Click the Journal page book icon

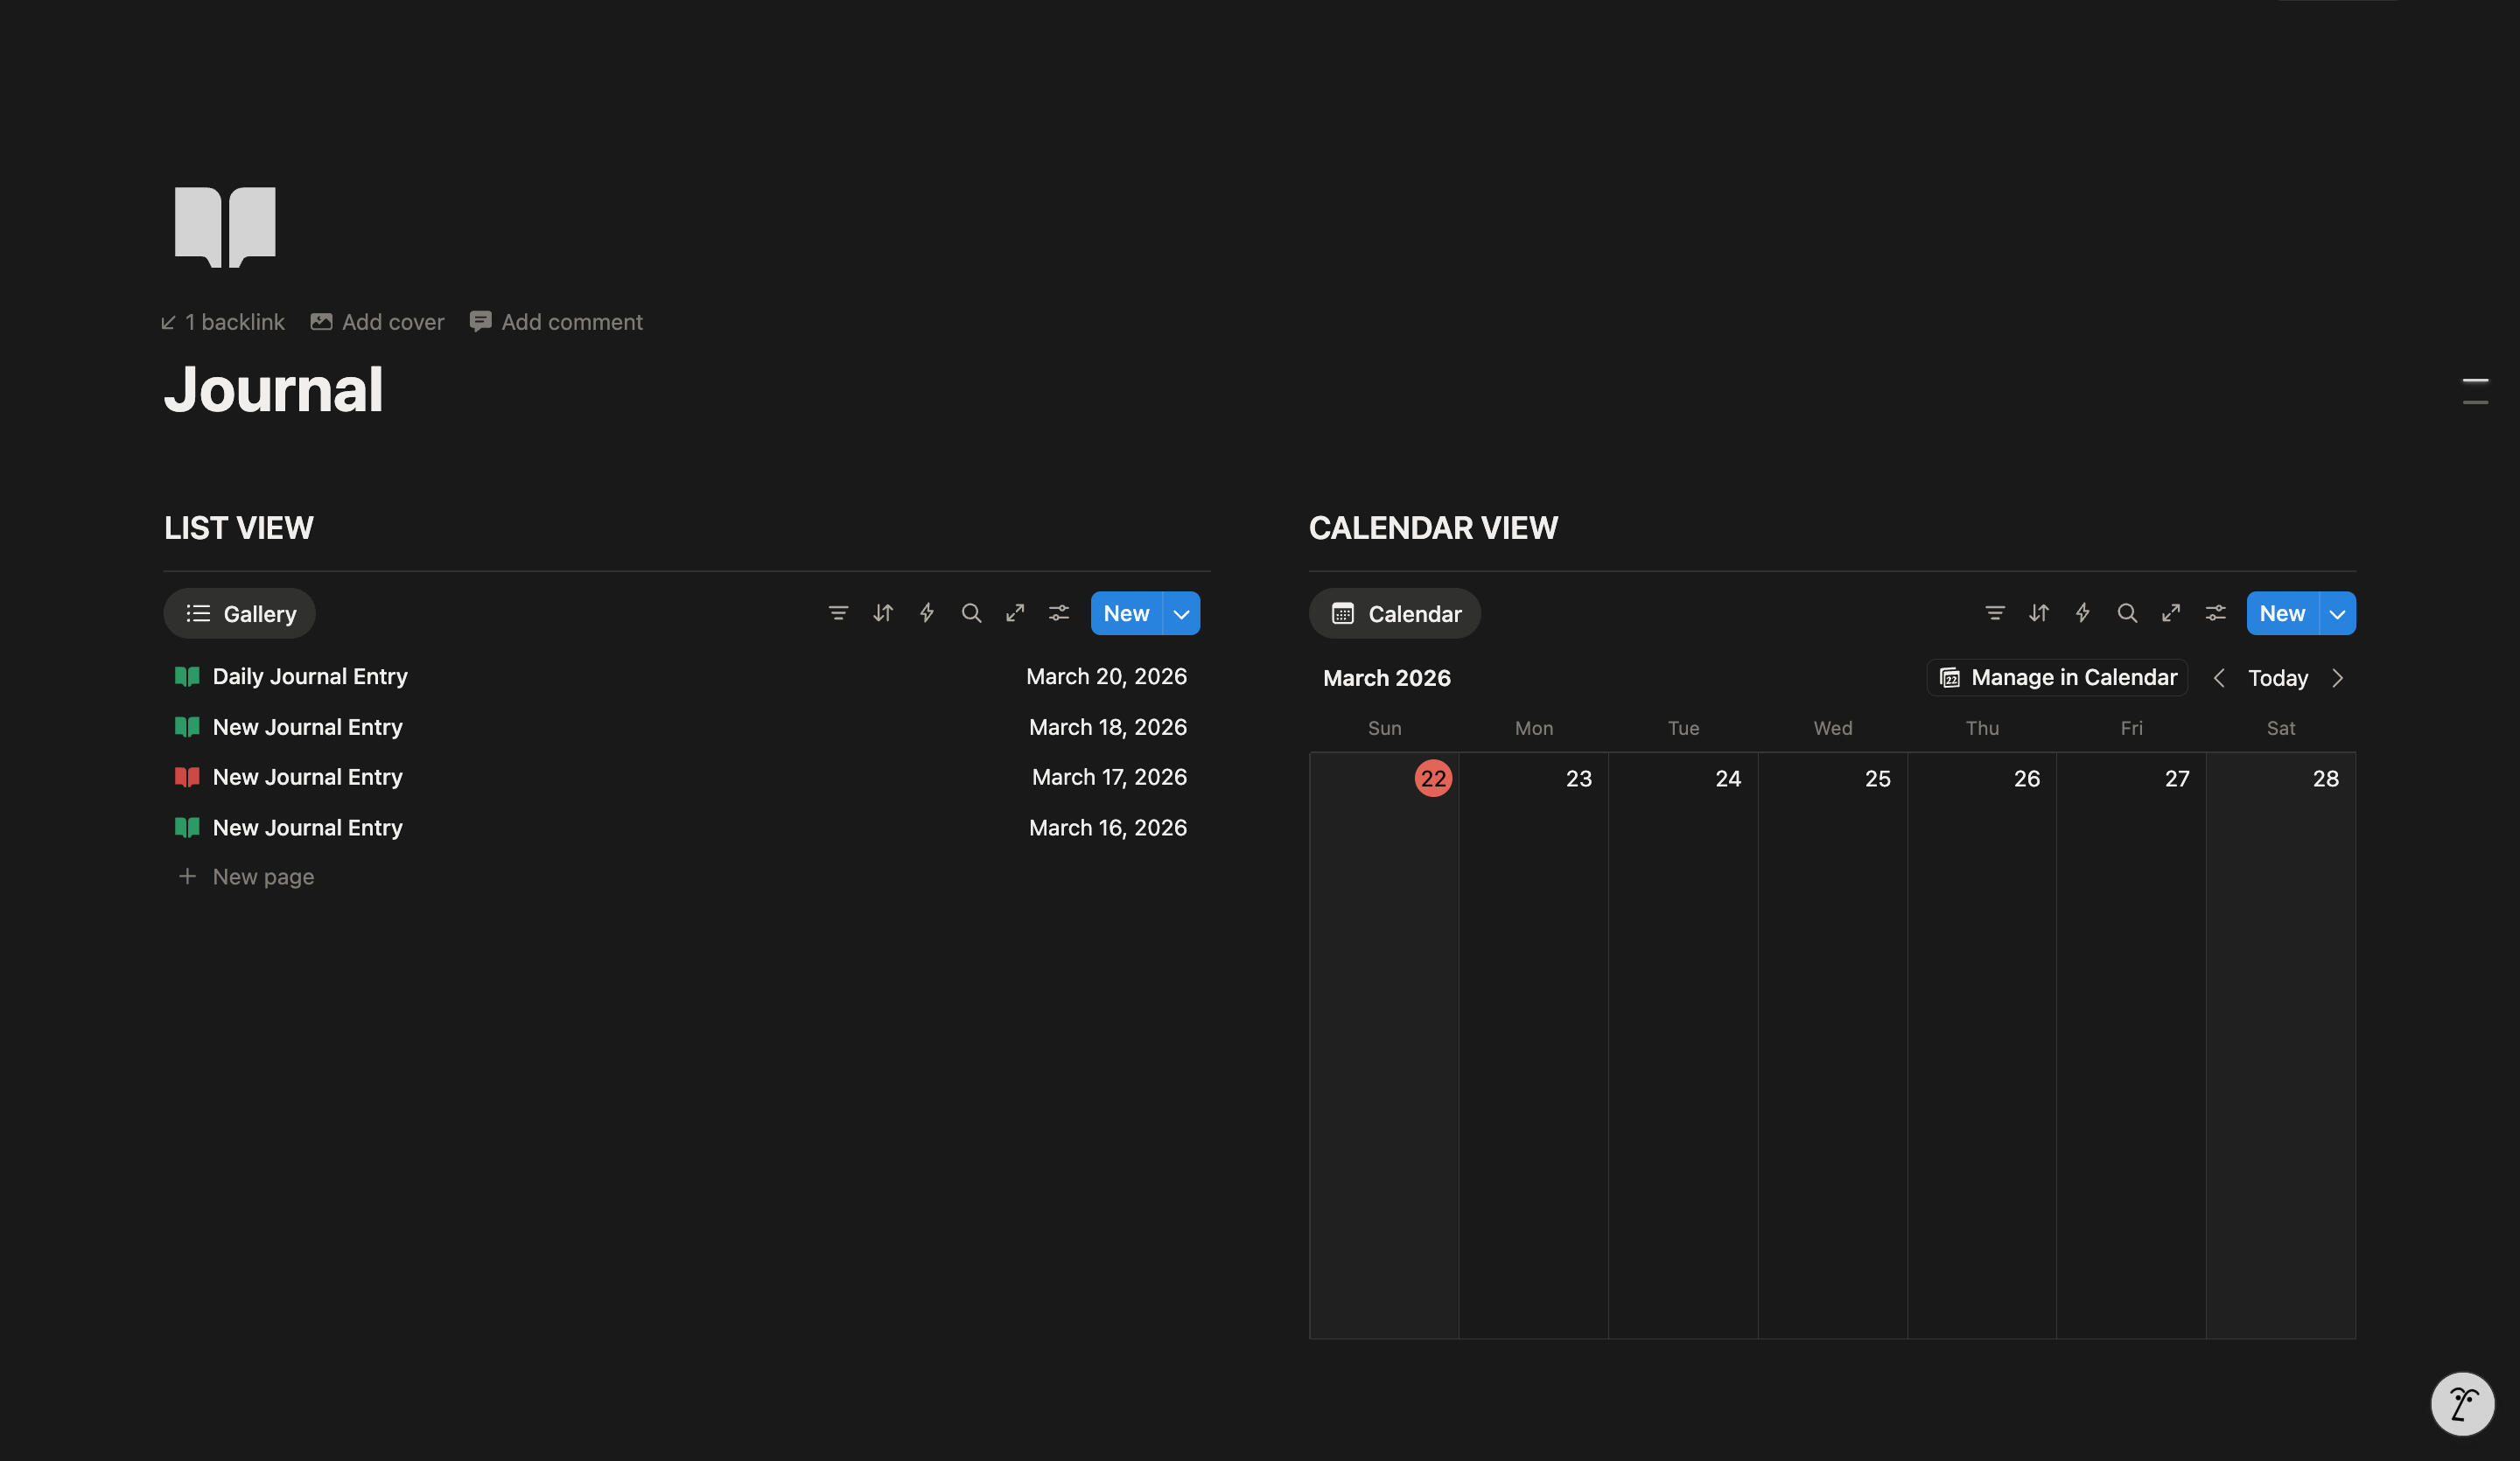[225, 227]
